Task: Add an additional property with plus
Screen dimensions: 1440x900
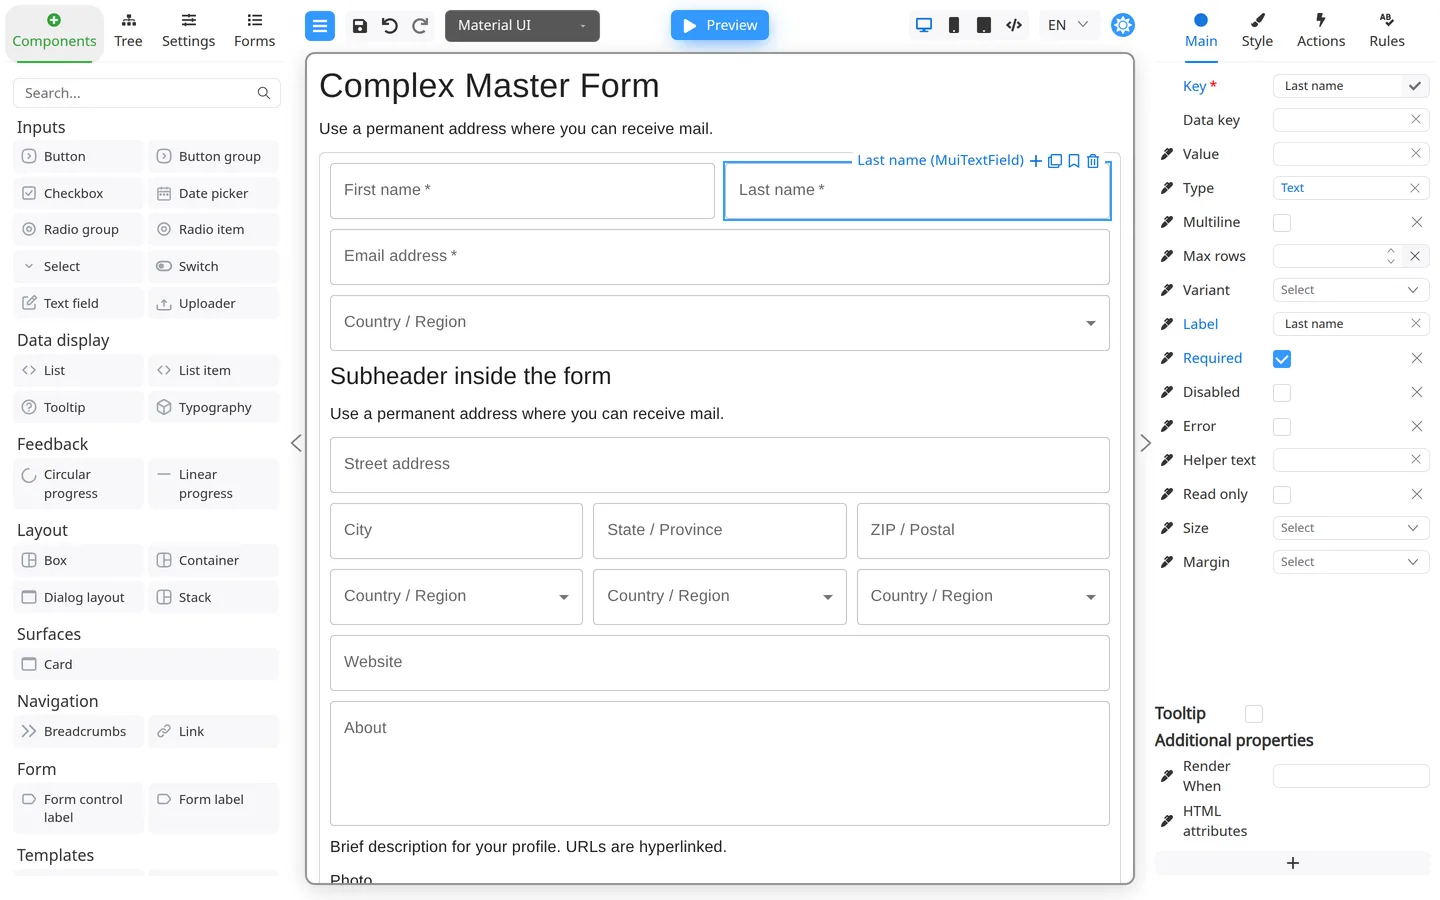Action: tap(1292, 863)
